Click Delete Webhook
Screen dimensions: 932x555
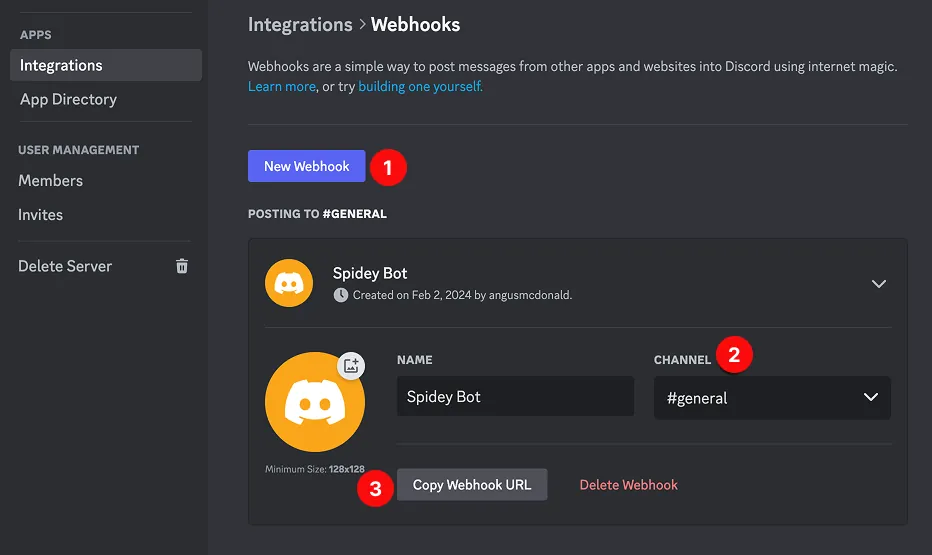point(628,485)
